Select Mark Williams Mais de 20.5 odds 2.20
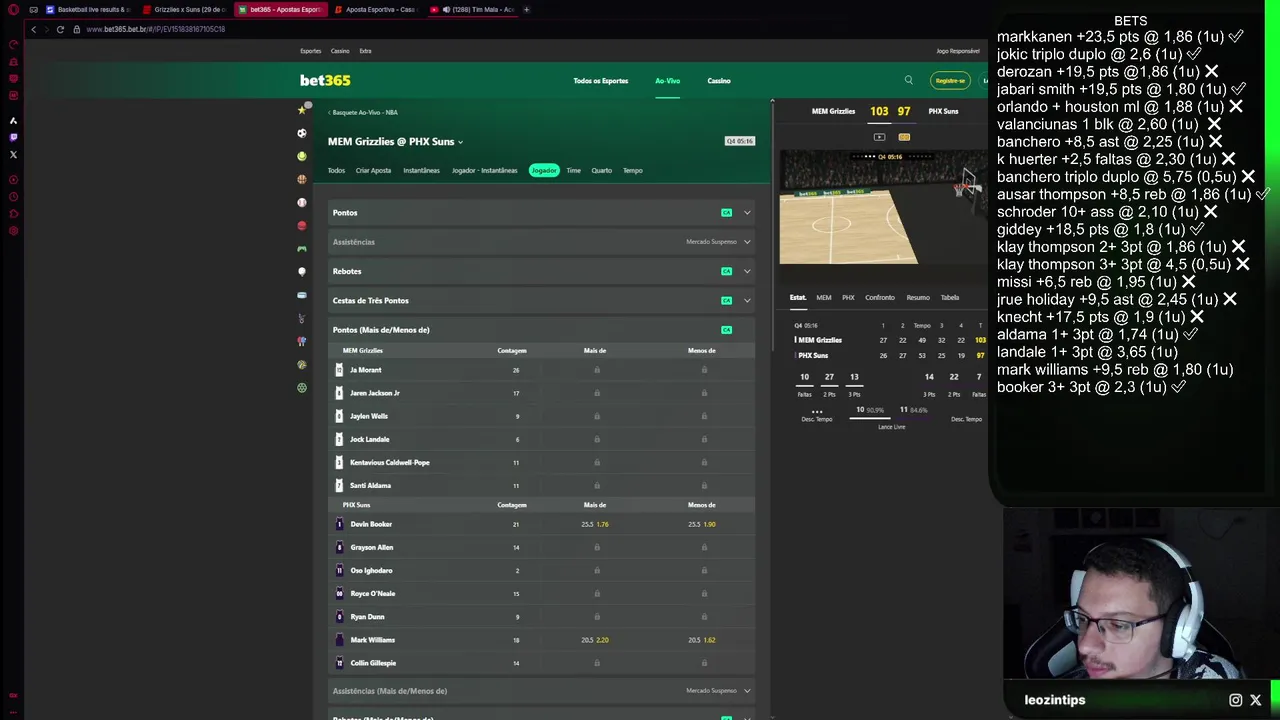The width and height of the screenshot is (1280, 720). tap(595, 640)
